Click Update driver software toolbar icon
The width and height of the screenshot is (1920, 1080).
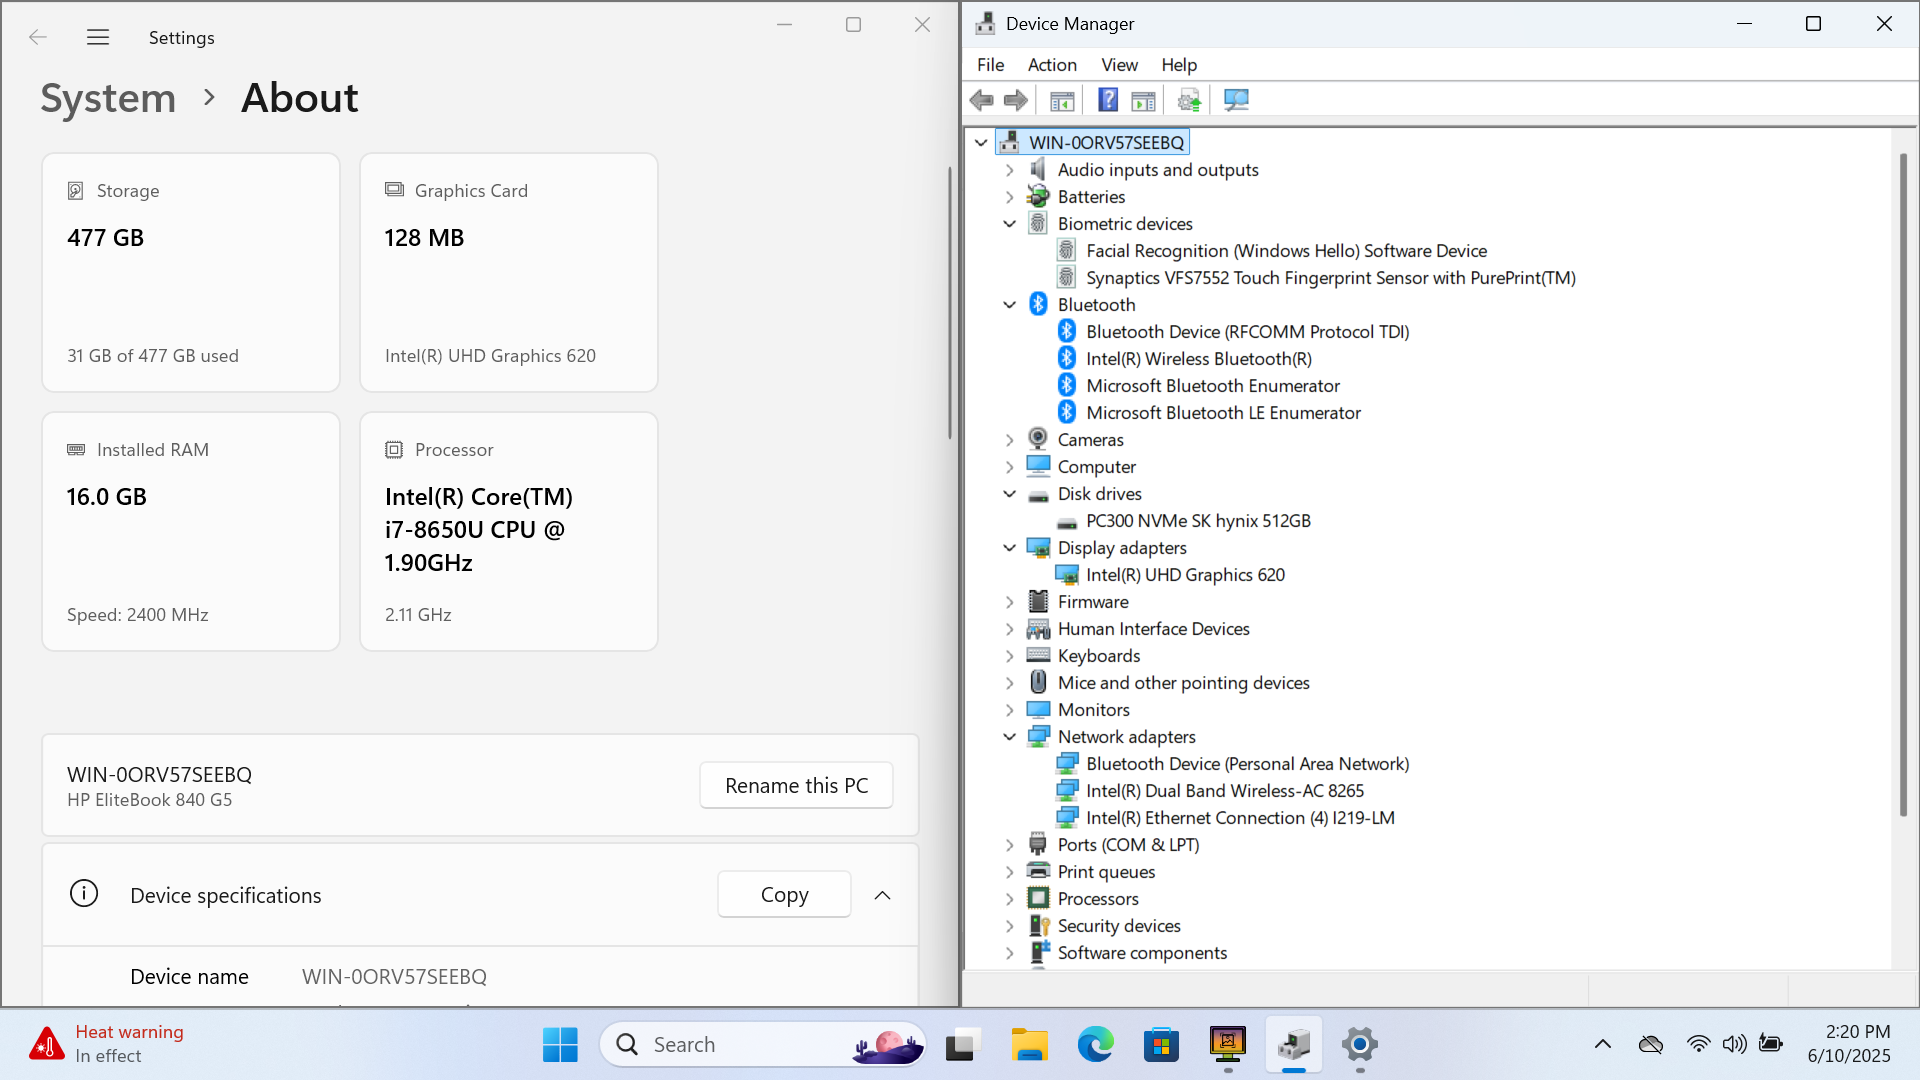coord(1189,100)
